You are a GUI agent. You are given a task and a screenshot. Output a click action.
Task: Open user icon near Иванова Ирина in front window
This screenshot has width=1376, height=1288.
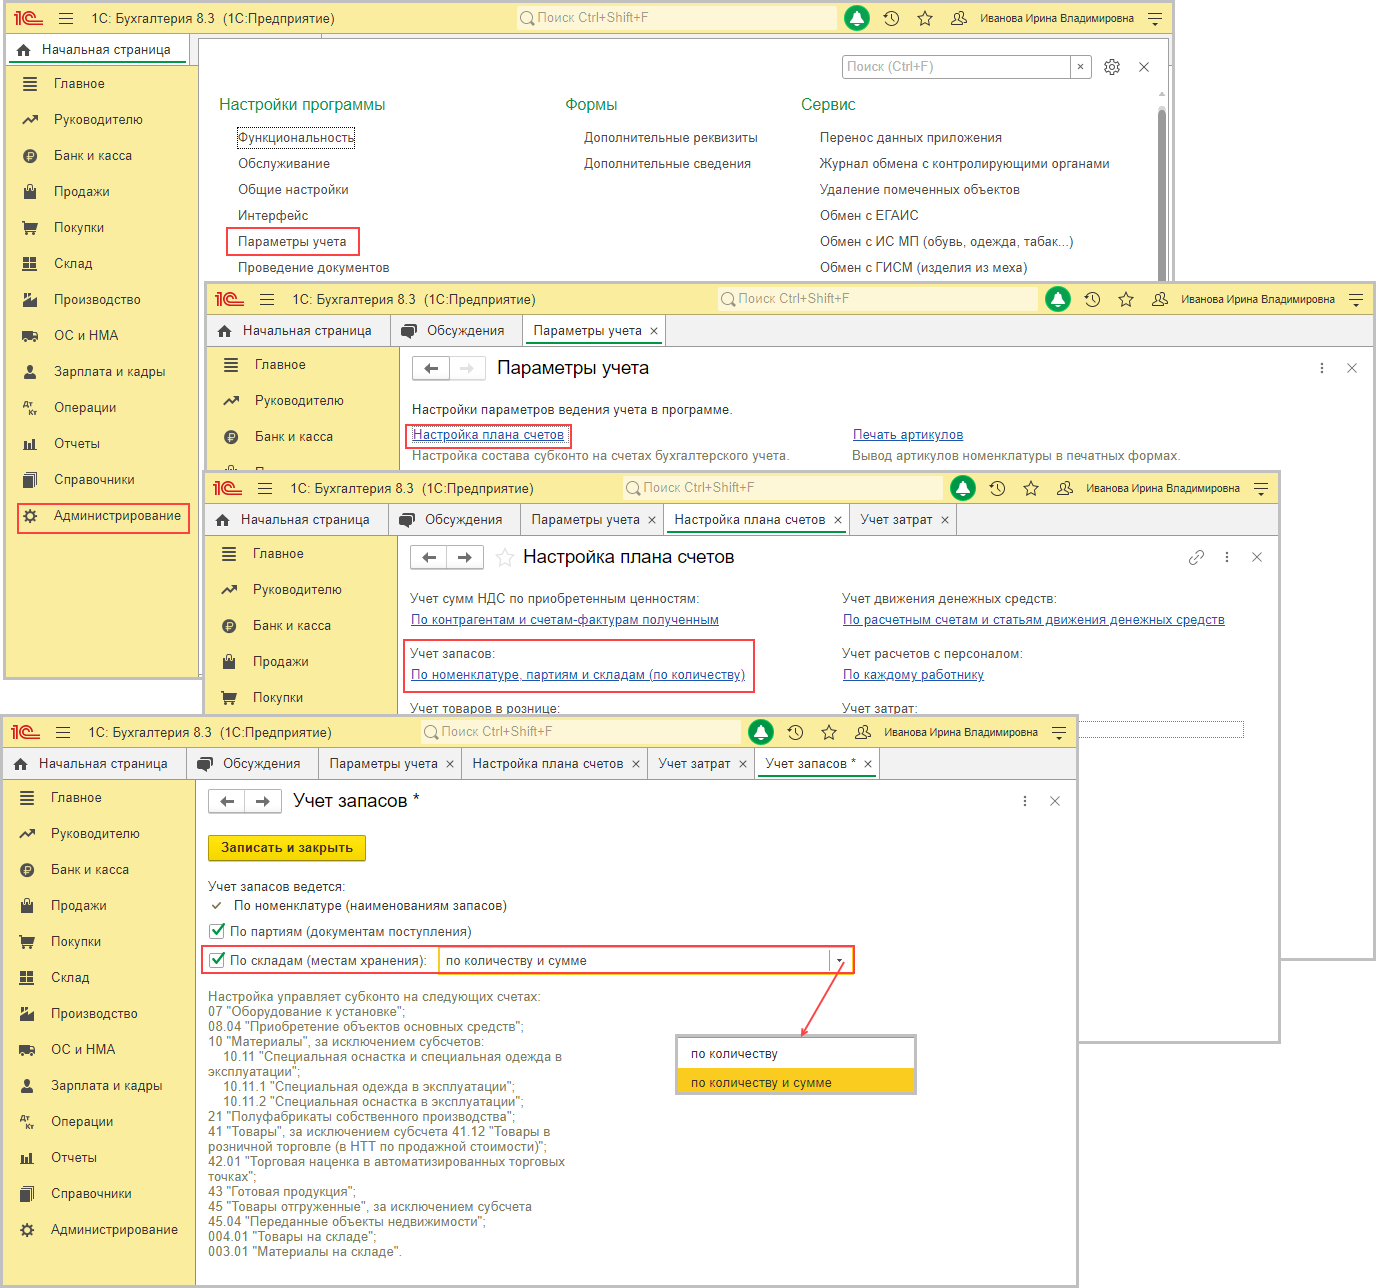click(x=863, y=732)
